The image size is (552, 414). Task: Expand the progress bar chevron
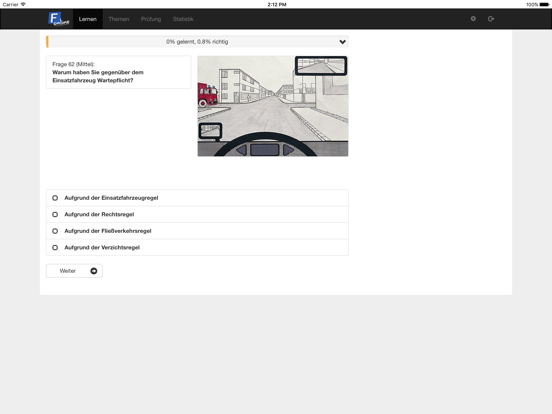(342, 42)
